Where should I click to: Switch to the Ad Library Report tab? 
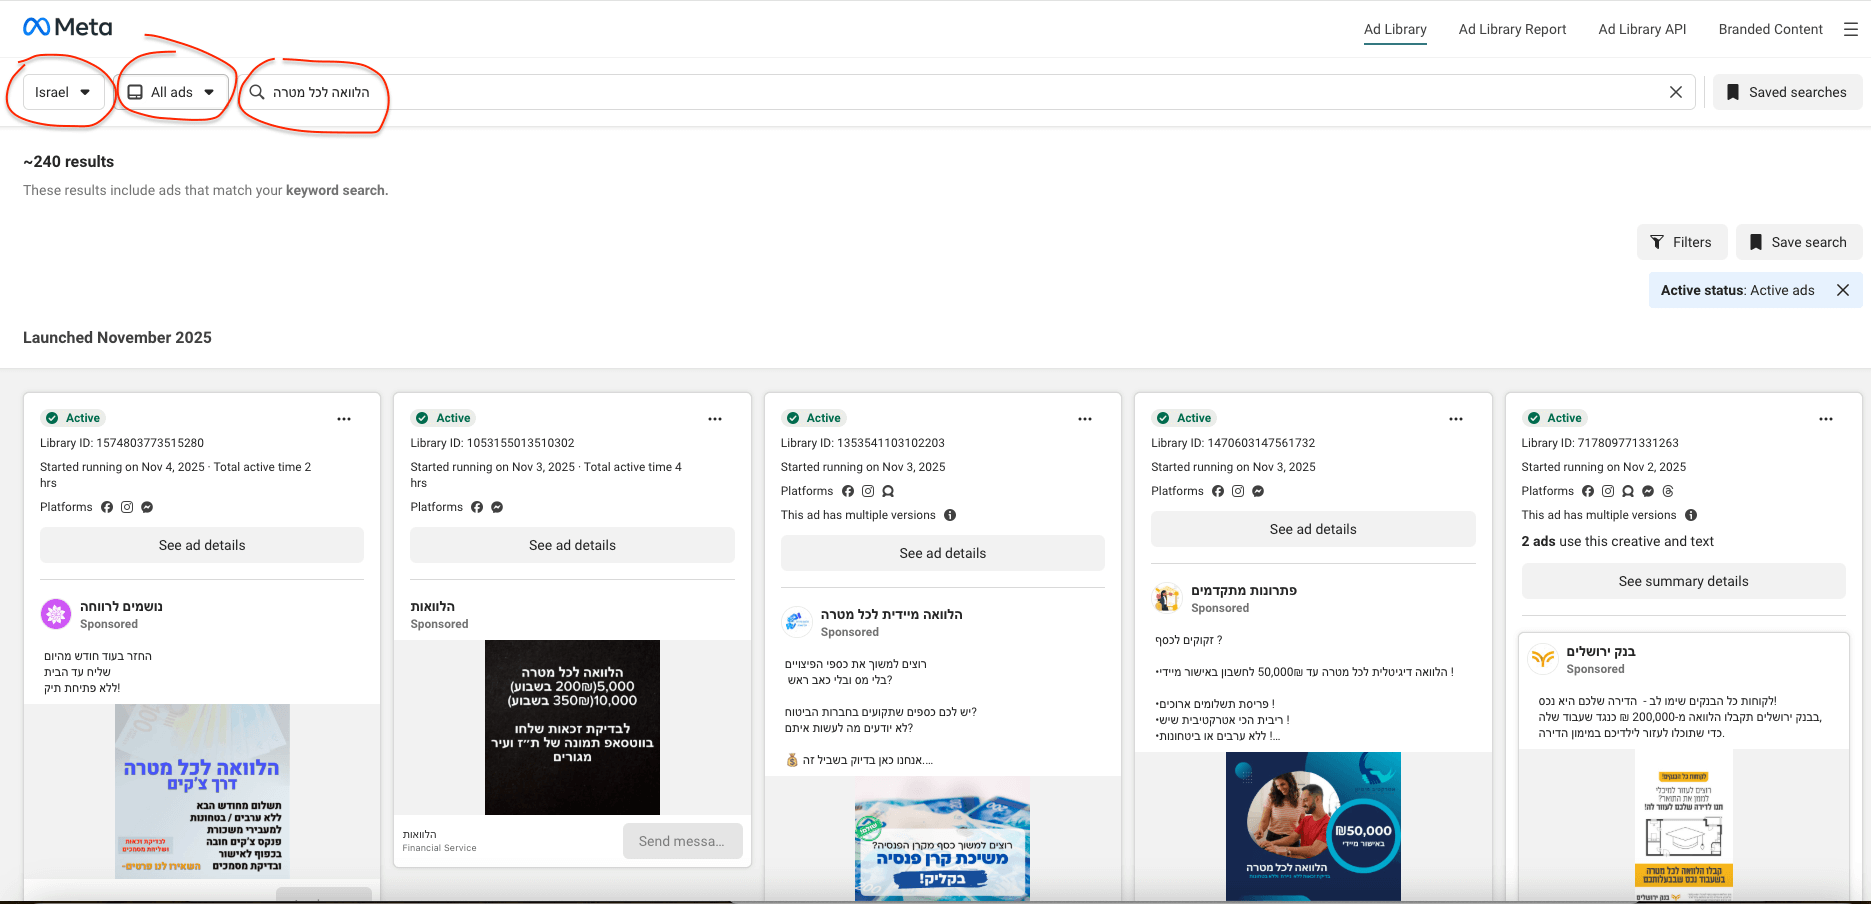(1511, 29)
